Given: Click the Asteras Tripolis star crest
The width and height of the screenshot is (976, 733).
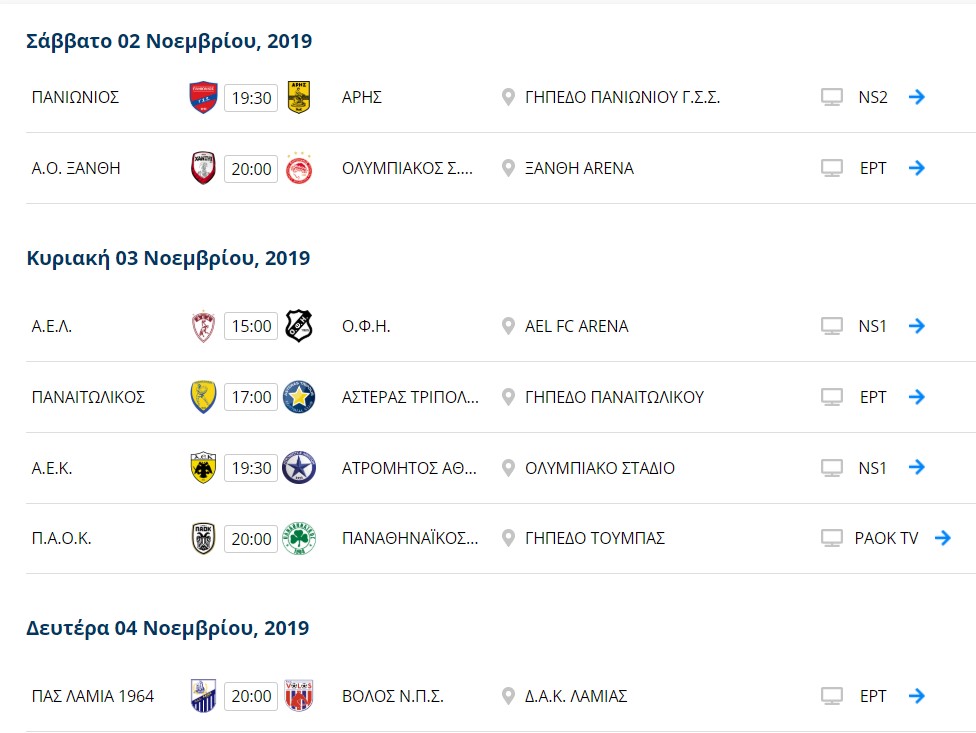Looking at the screenshot, I should point(299,396).
